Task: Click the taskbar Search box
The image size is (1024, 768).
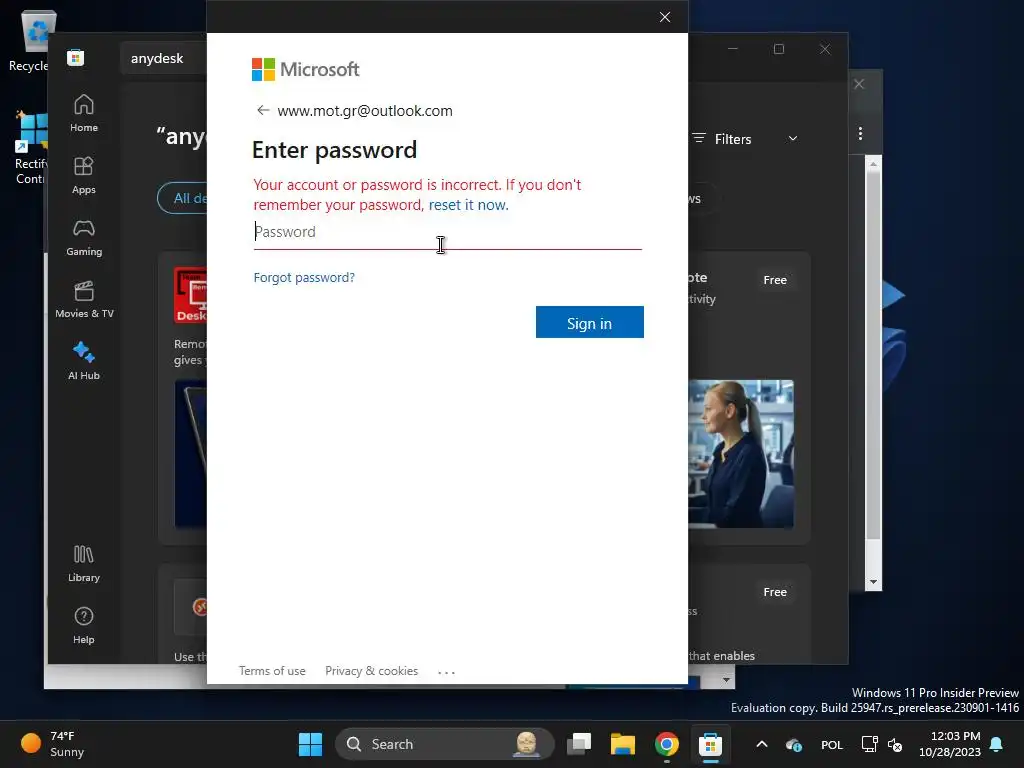Action: (x=444, y=744)
